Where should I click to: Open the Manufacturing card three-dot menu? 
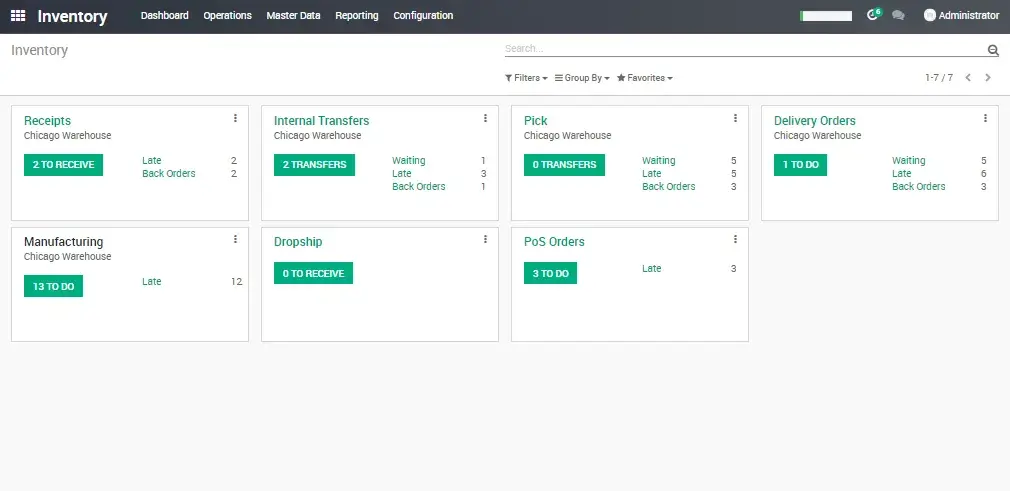pyautogui.click(x=235, y=239)
